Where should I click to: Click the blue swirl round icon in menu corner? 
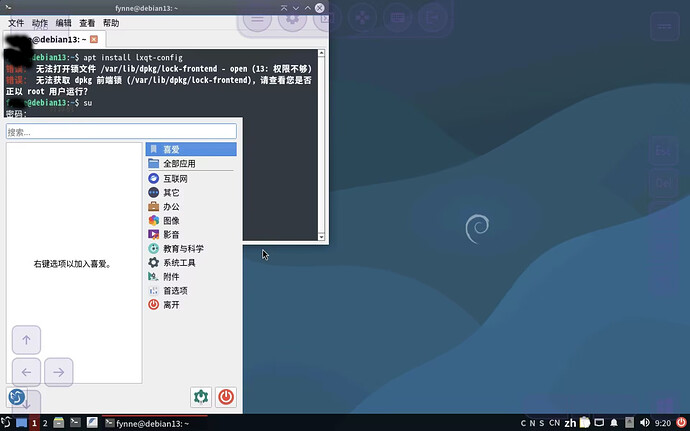(x=17, y=397)
